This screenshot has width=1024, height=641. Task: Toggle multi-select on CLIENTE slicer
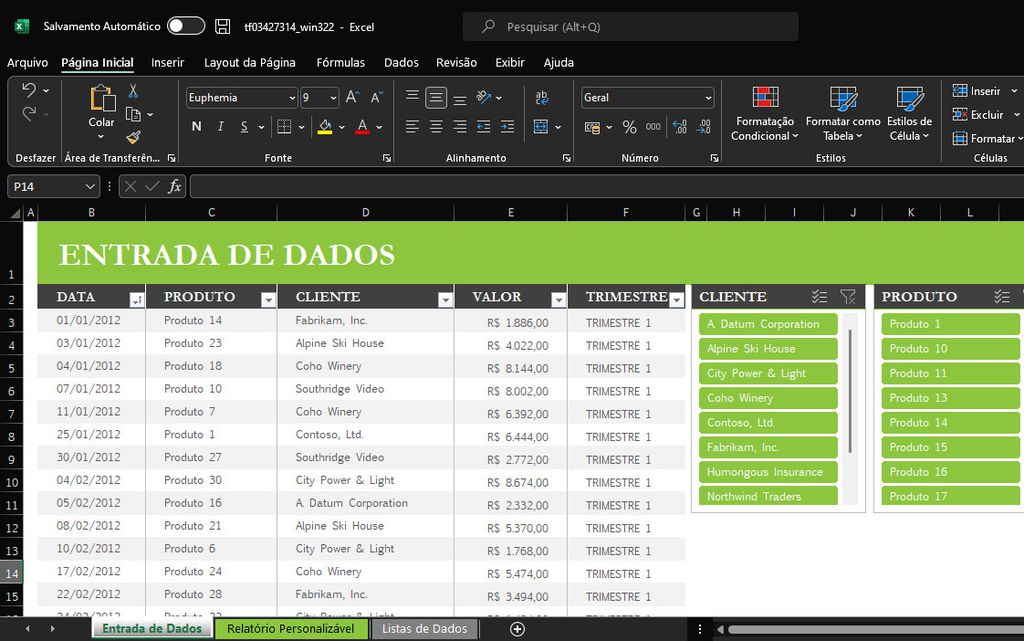[x=820, y=297]
